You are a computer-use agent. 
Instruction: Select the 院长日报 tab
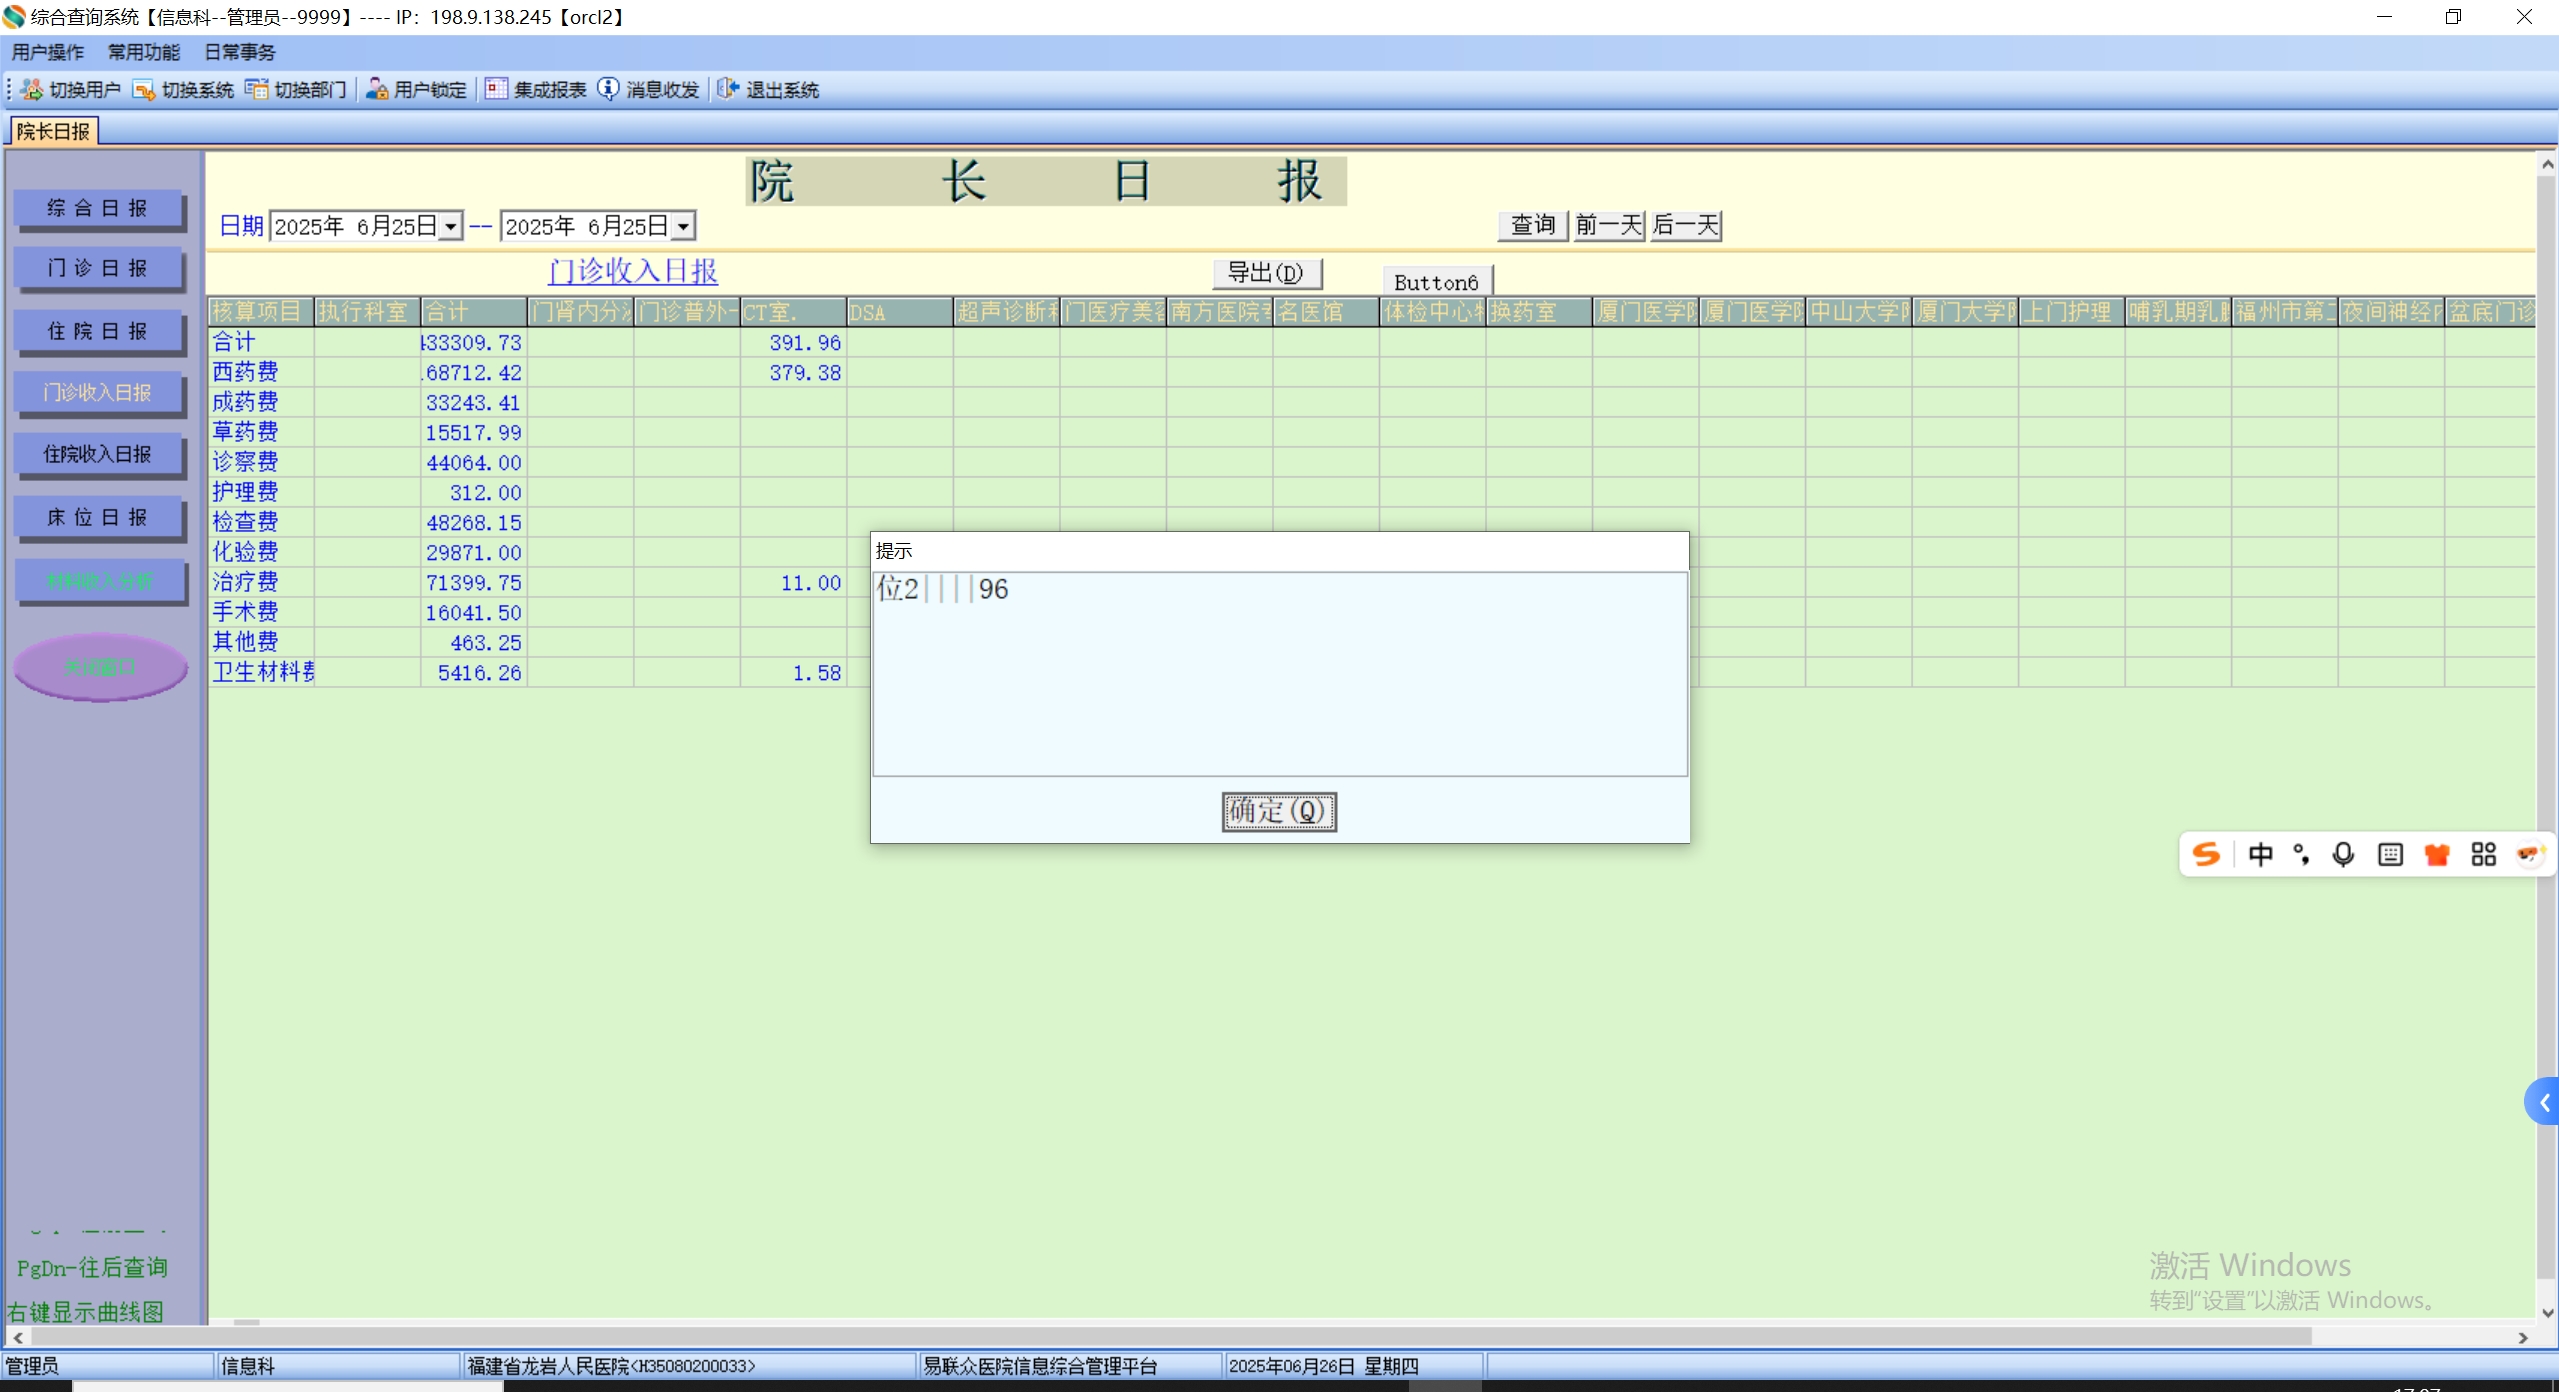pos(53,131)
